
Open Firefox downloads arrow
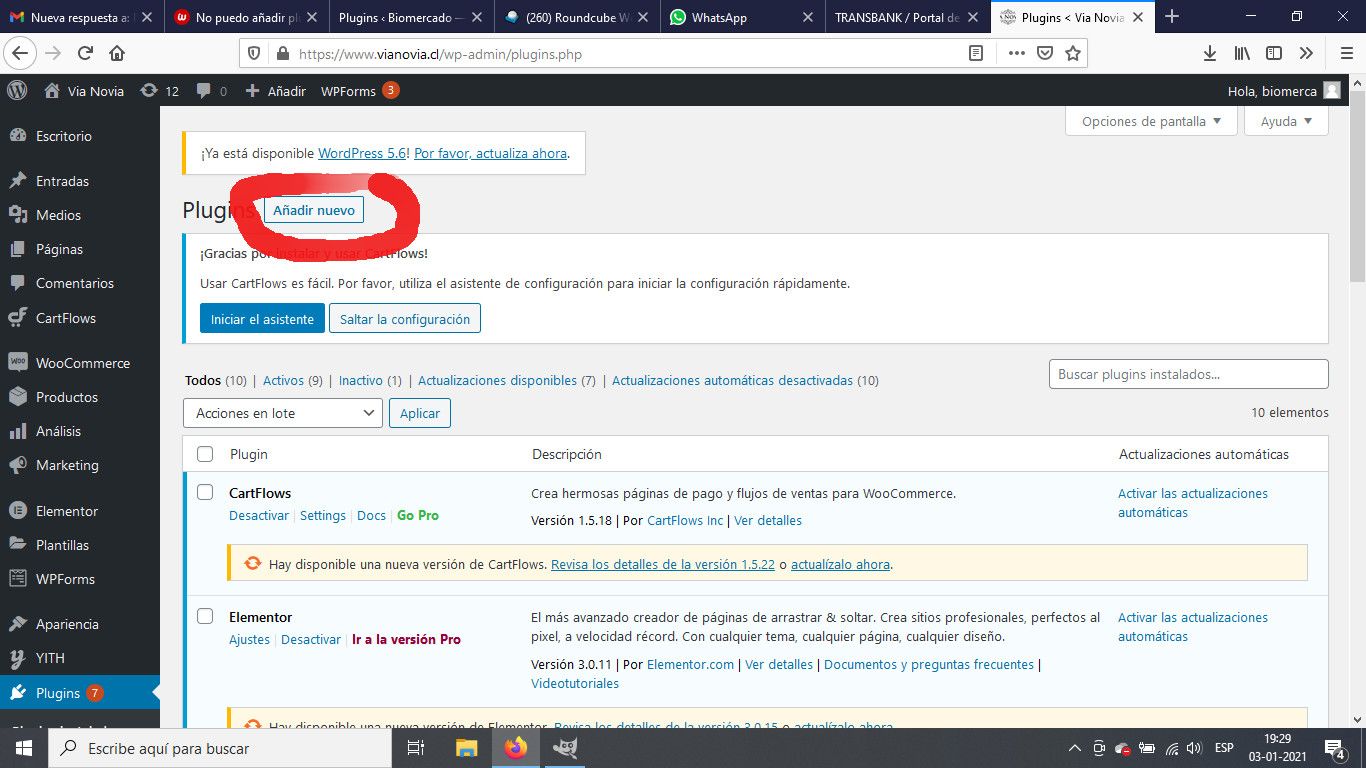click(1210, 54)
